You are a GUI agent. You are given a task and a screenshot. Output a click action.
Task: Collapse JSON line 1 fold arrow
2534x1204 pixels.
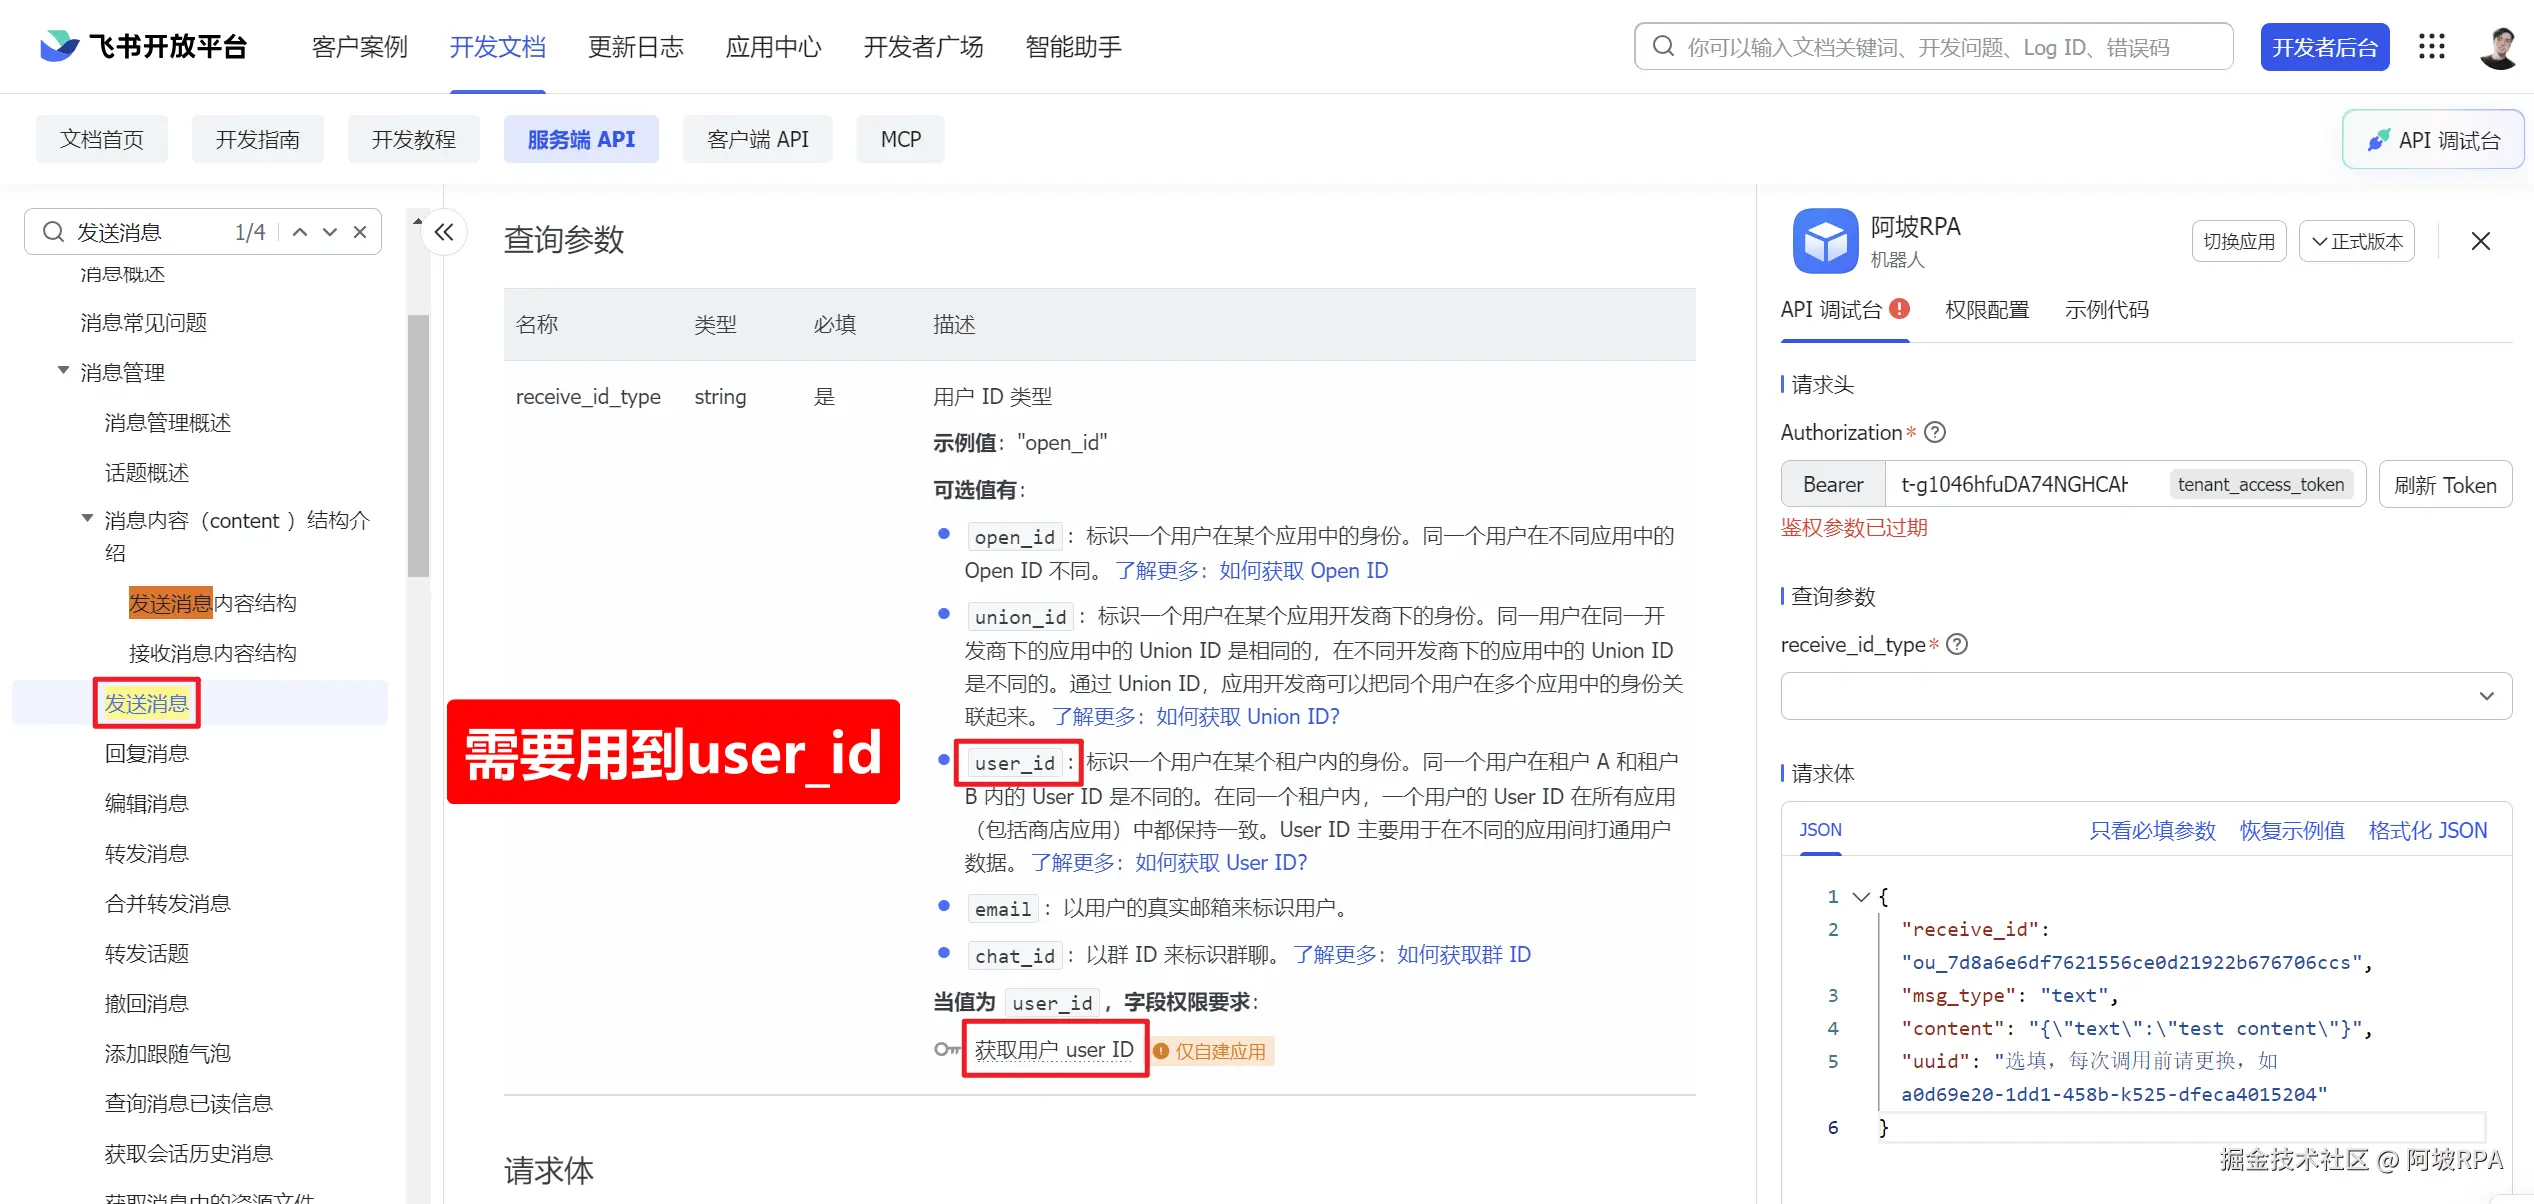[x=1861, y=896]
